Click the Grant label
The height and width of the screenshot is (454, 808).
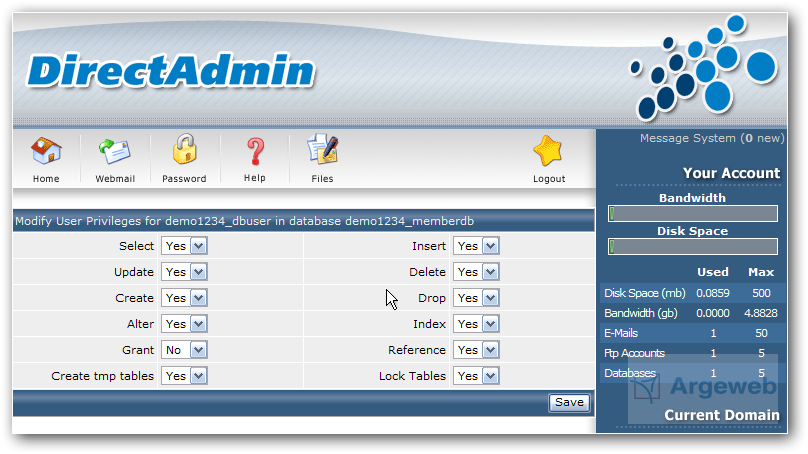(138, 350)
